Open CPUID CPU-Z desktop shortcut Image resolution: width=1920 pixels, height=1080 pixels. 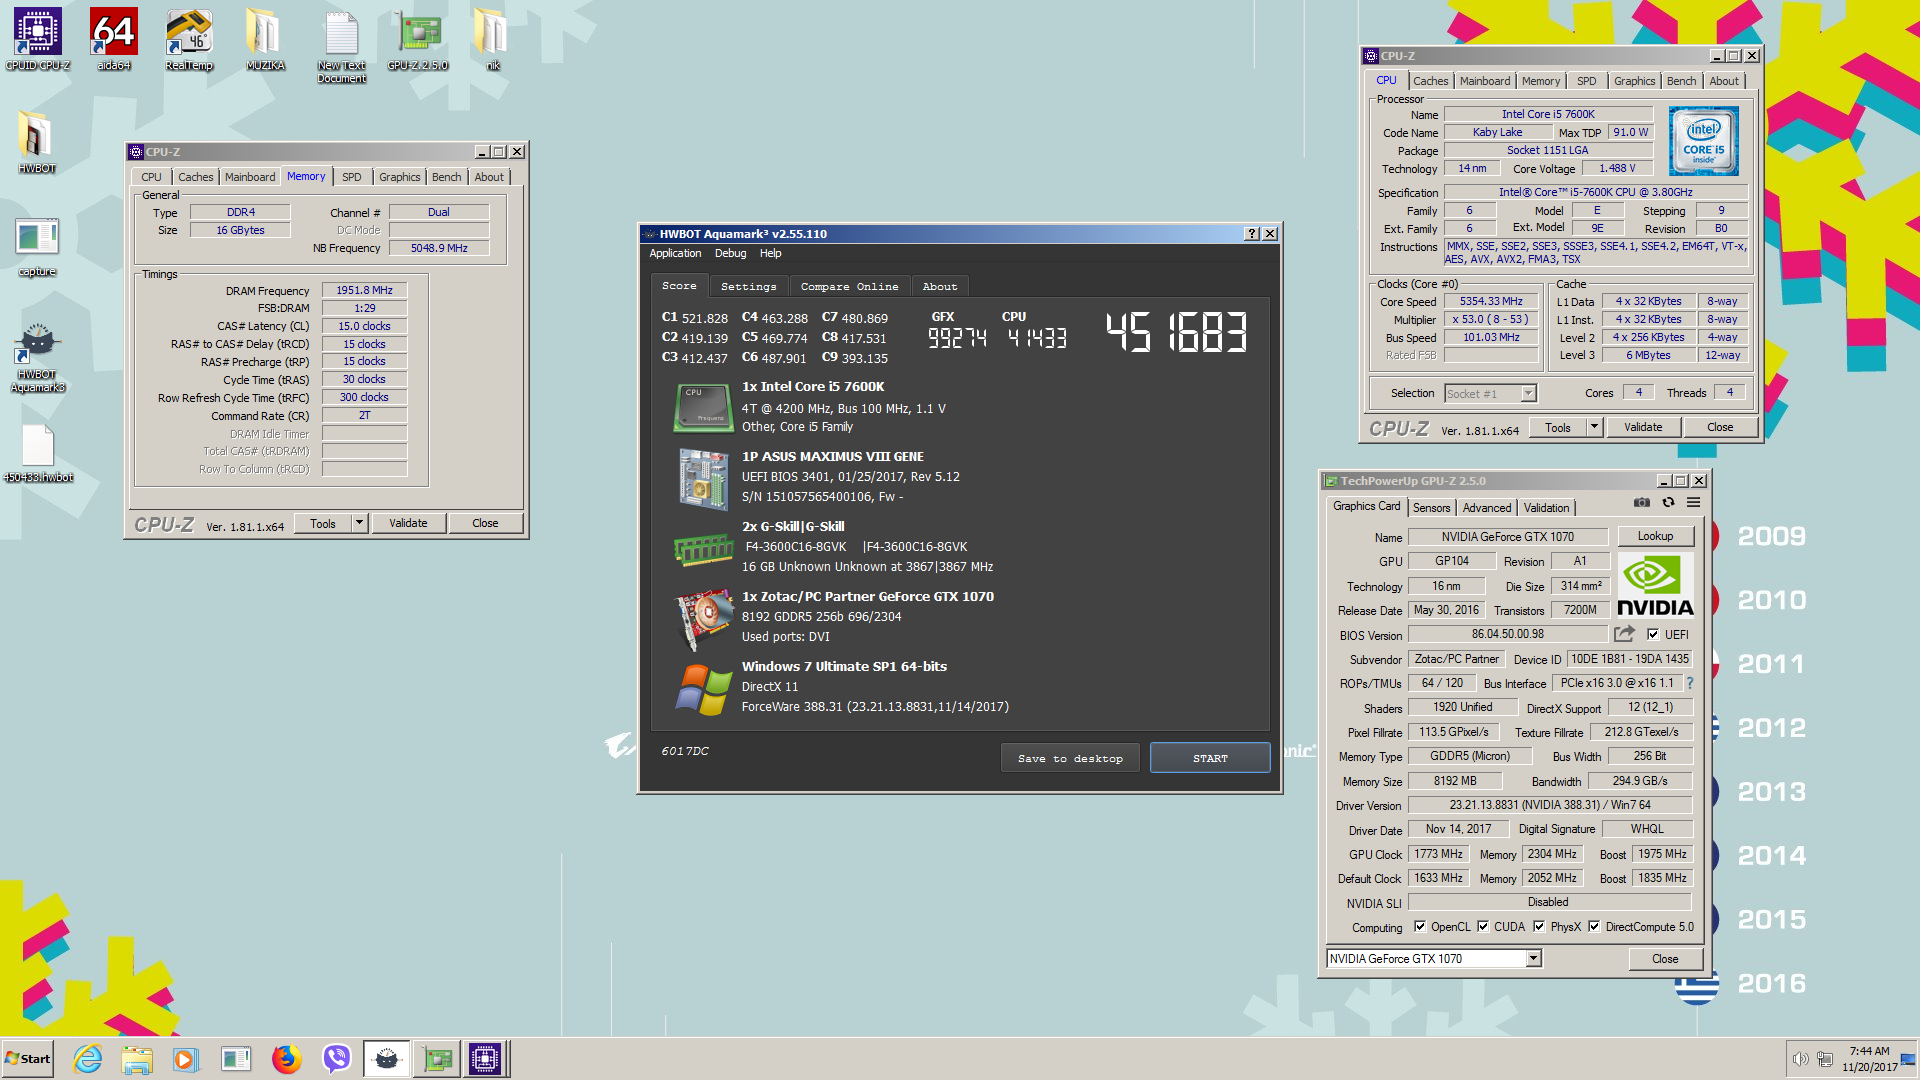tap(38, 40)
